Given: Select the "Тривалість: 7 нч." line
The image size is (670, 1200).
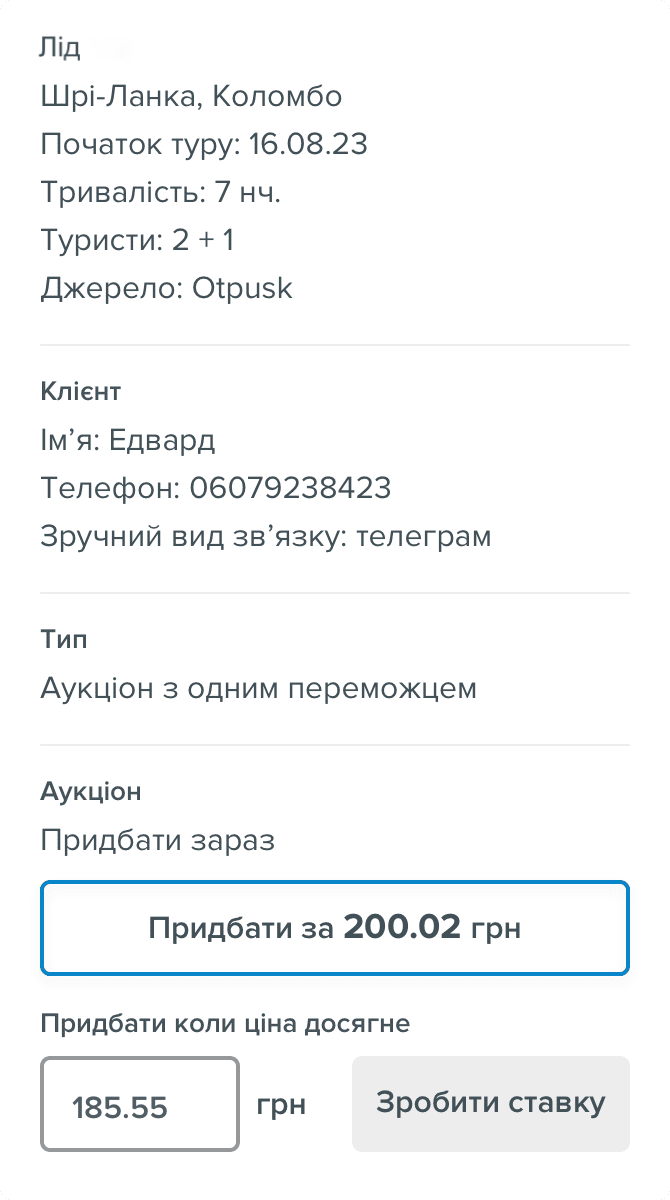Looking at the screenshot, I should [160, 192].
